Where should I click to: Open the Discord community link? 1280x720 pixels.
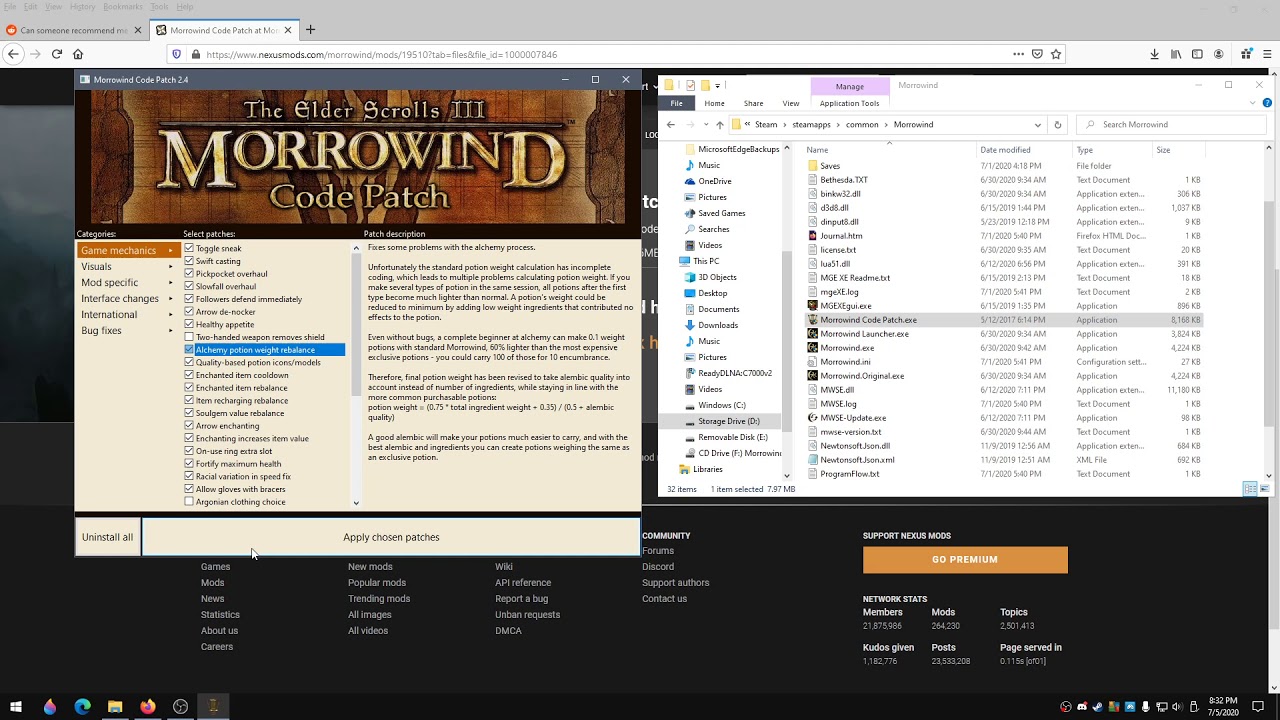click(658, 567)
